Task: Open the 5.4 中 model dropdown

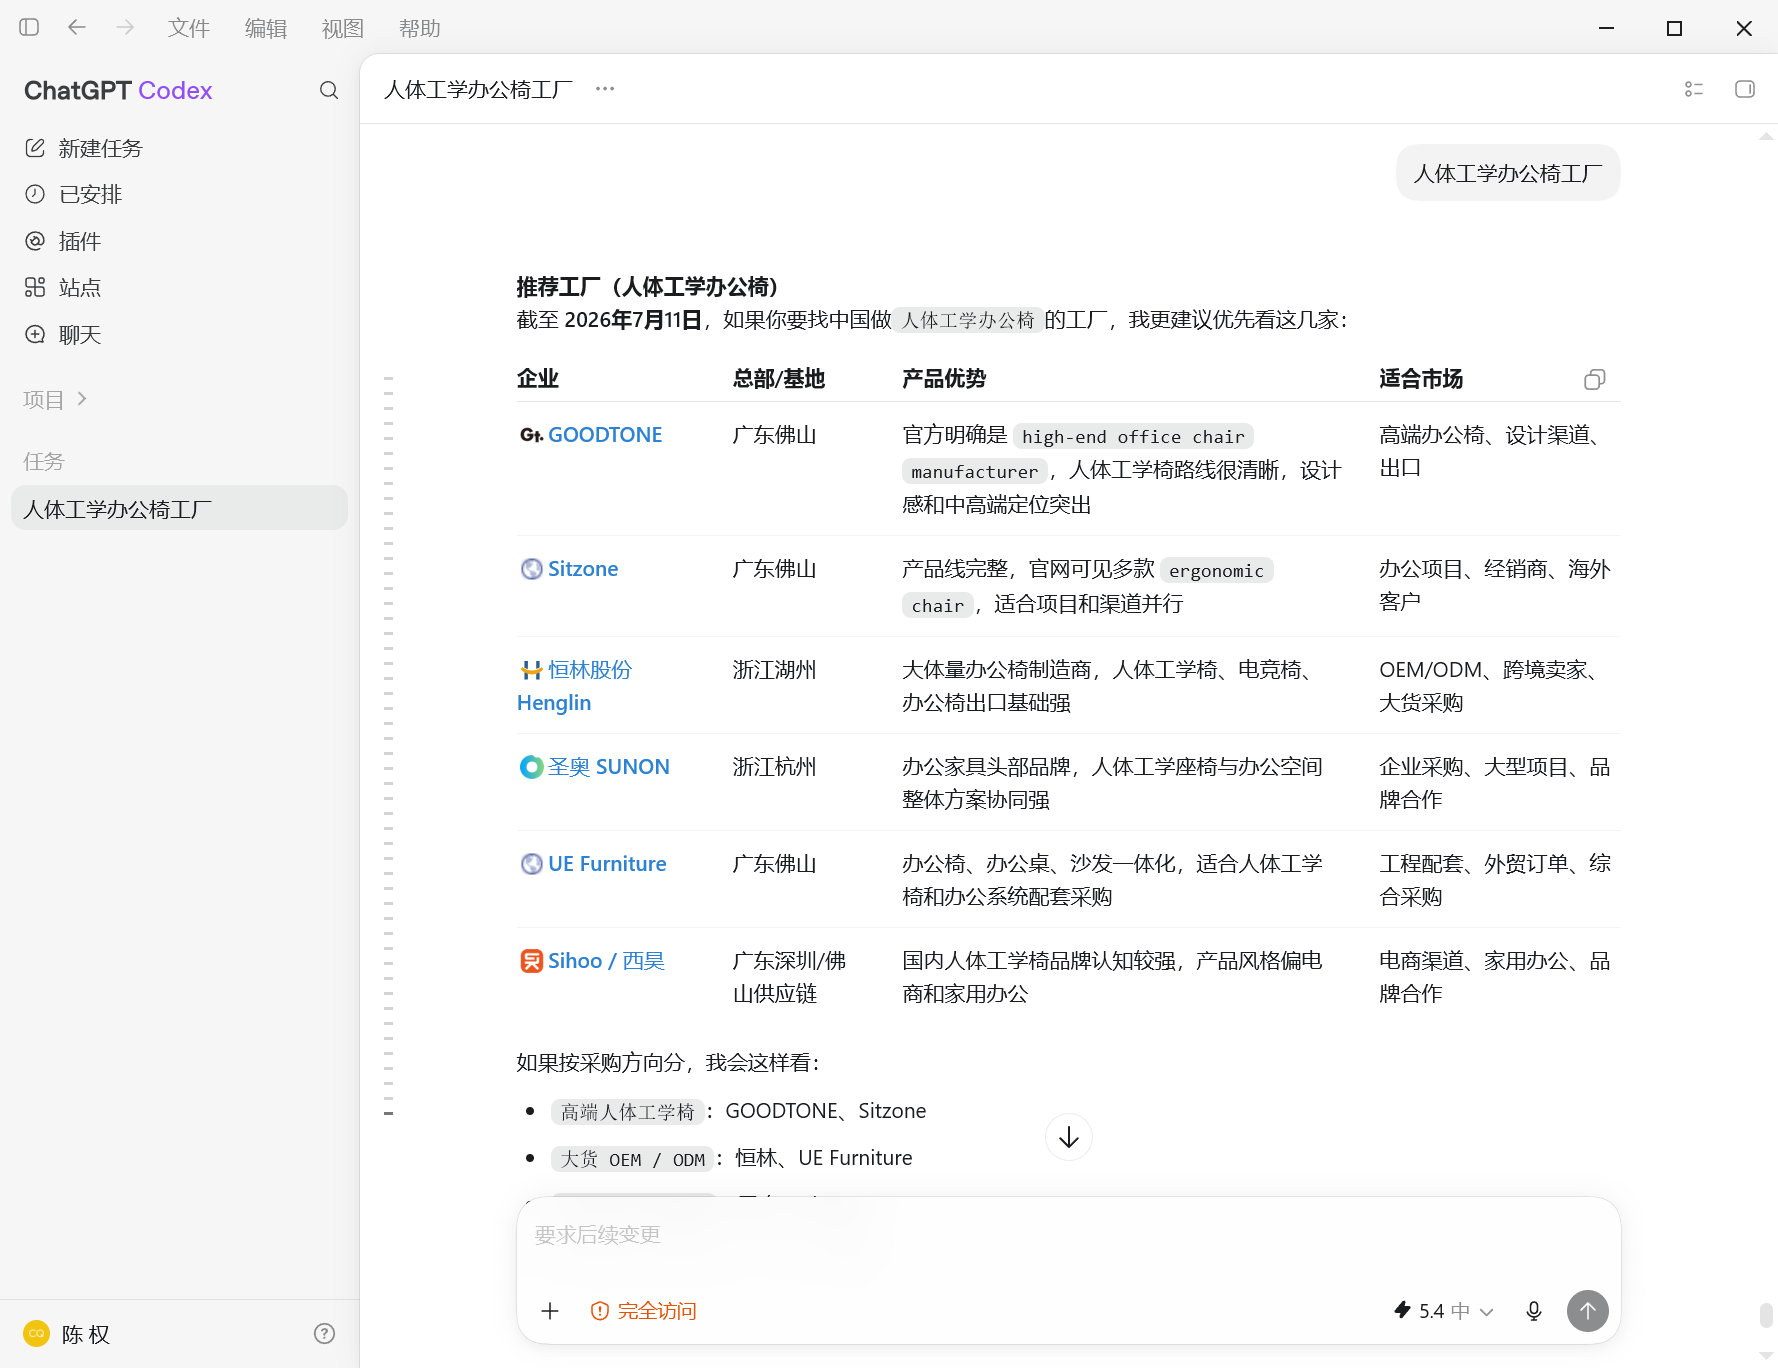Action: [1444, 1311]
